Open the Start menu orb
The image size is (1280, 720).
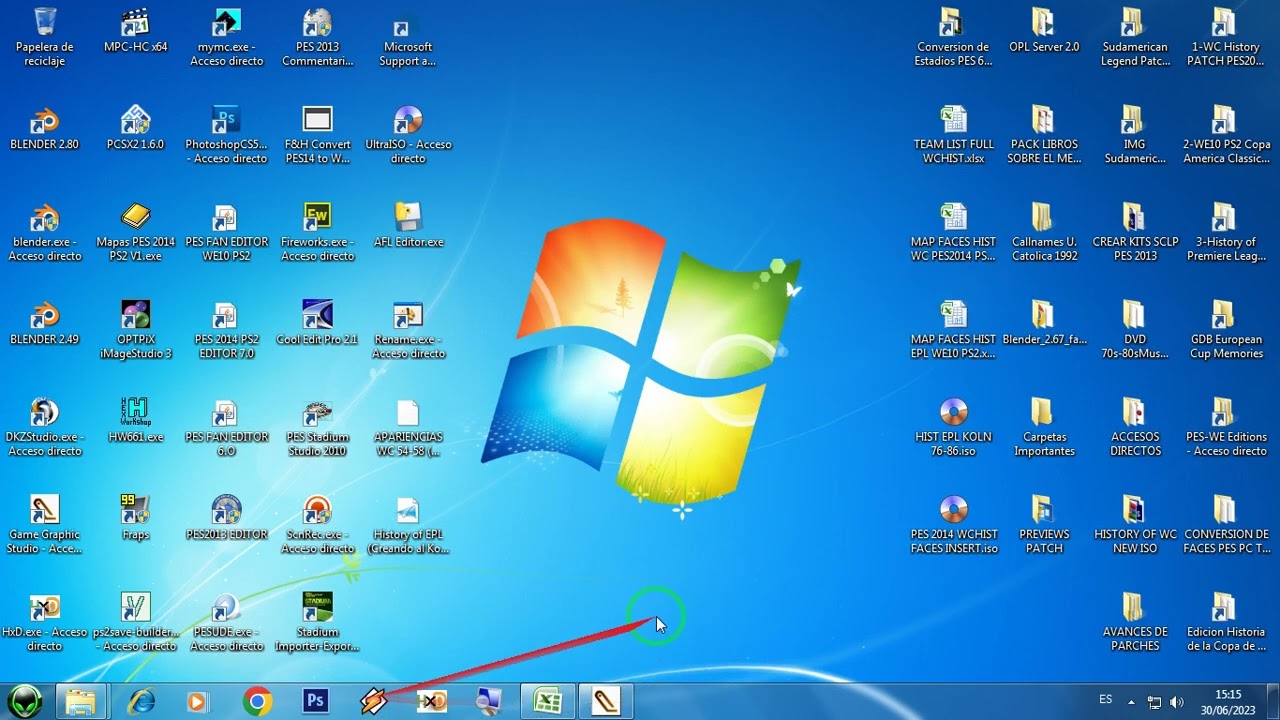pyautogui.click(x=25, y=701)
